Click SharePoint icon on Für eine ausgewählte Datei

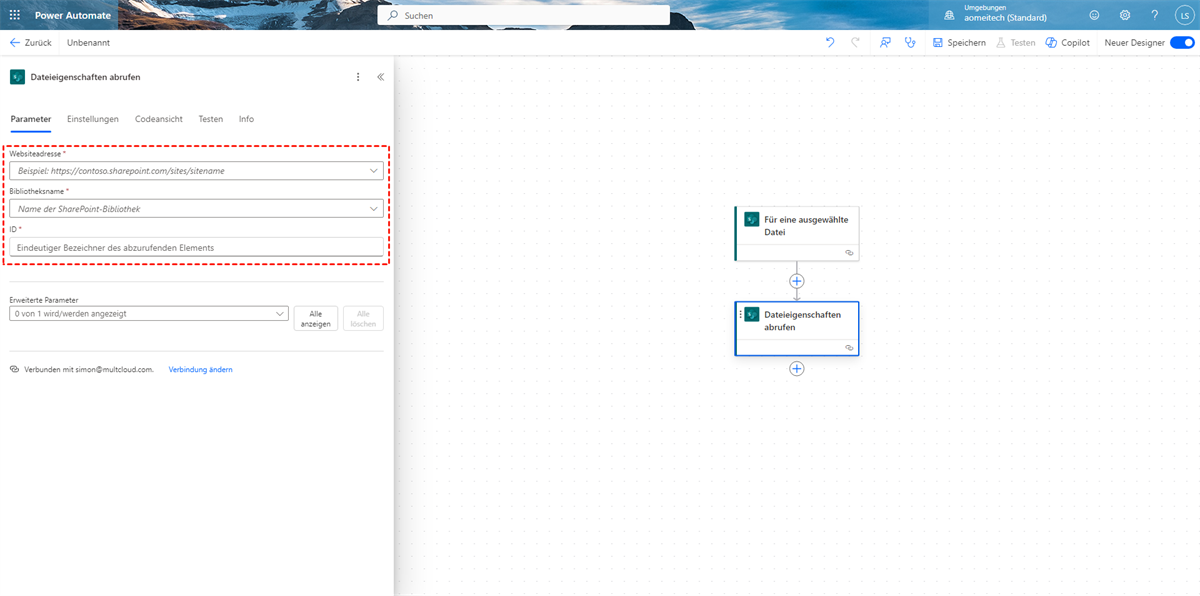[752, 220]
